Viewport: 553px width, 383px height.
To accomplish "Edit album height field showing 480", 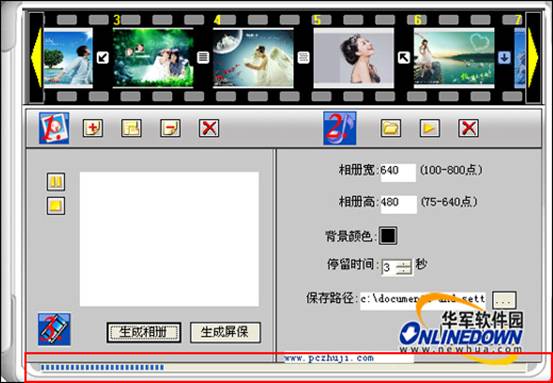I will [x=399, y=204].
